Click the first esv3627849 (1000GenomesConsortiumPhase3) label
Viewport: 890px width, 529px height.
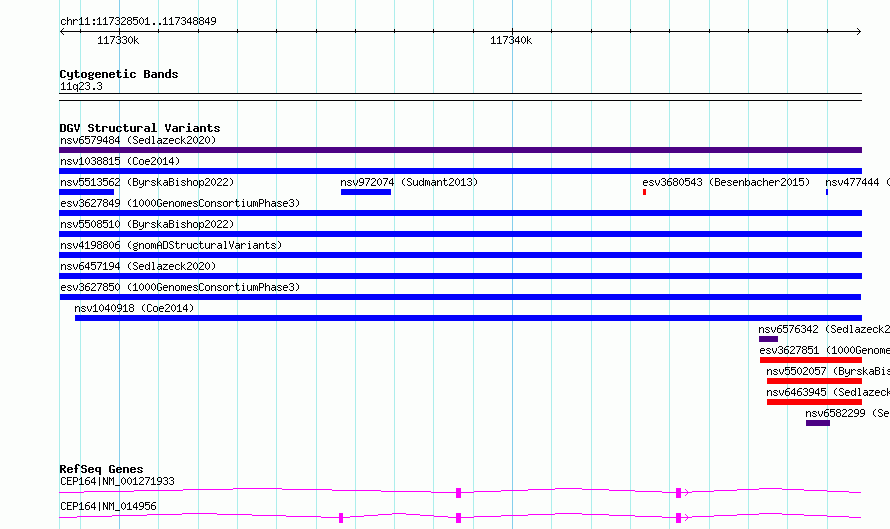coord(180,203)
